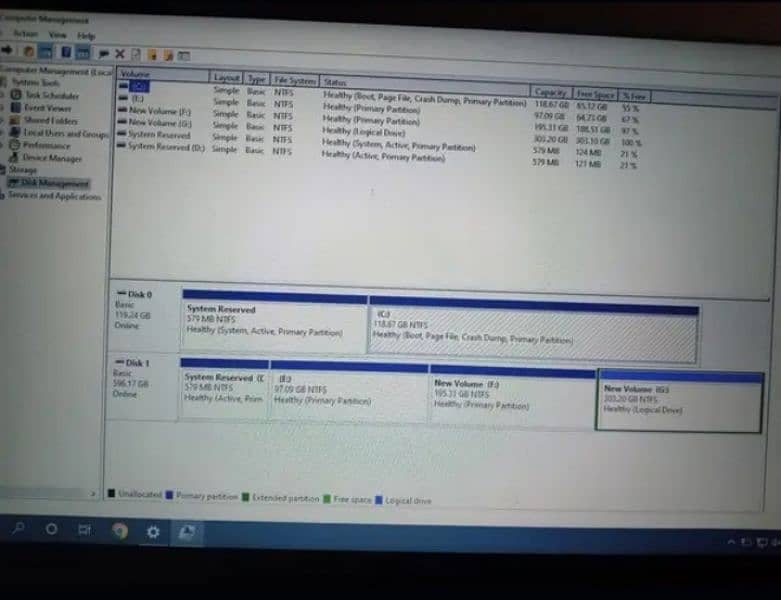Click the tree pane scrollbar right arrow
Screen dimensions: 781x600
93,493
